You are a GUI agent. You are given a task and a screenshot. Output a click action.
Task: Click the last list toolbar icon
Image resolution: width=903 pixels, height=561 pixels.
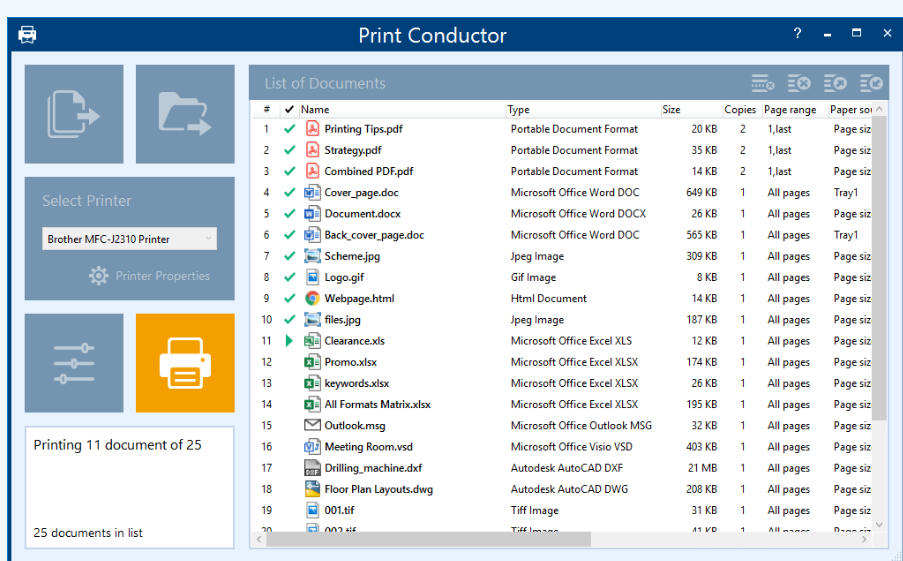[x=871, y=84]
